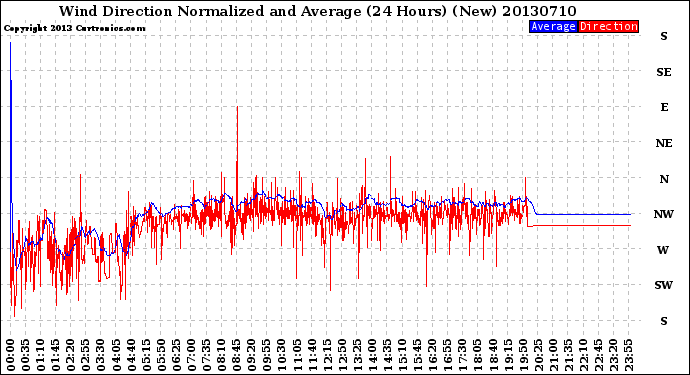Image resolution: width=690 pixels, height=375 pixels.
Task: Click the 08:45 time axis label
Action: coord(237,355)
